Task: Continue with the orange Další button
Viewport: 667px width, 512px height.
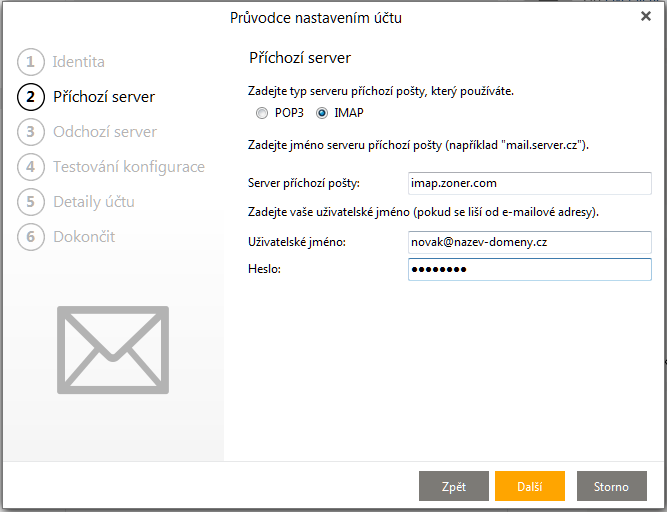Action: coord(529,486)
